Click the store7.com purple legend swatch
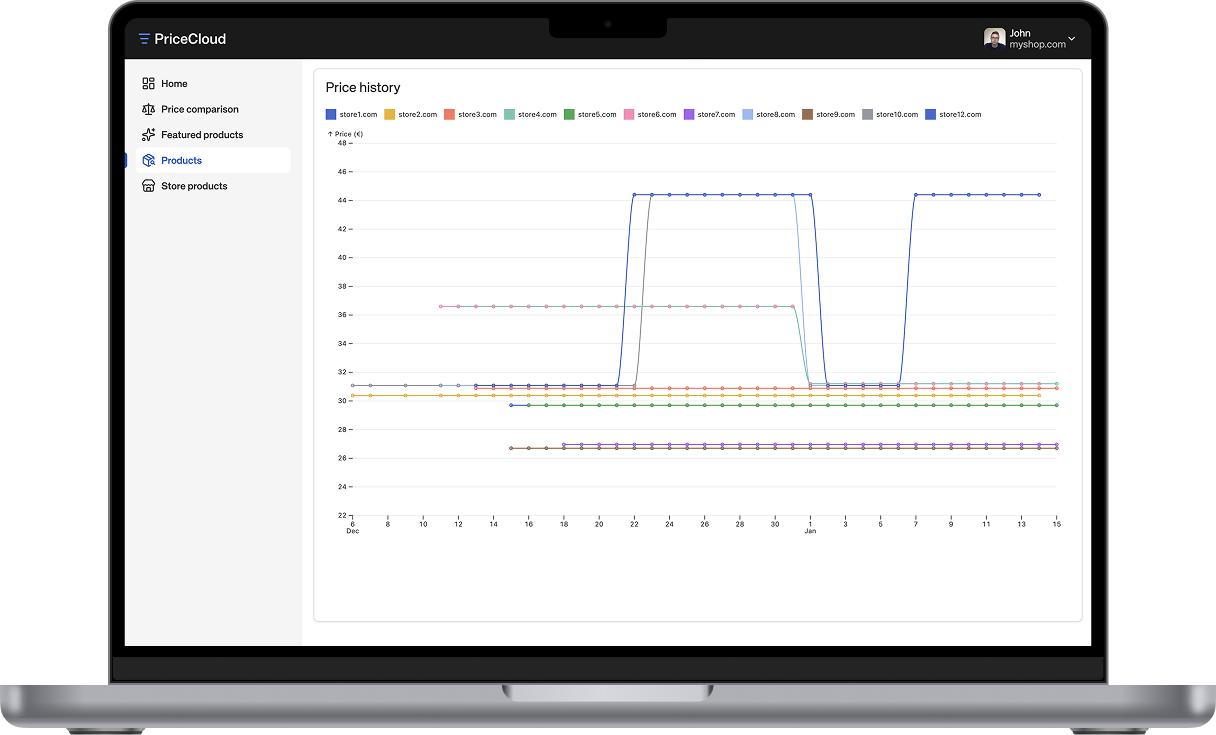Image resolution: width=1216 pixels, height=735 pixels. [689, 115]
